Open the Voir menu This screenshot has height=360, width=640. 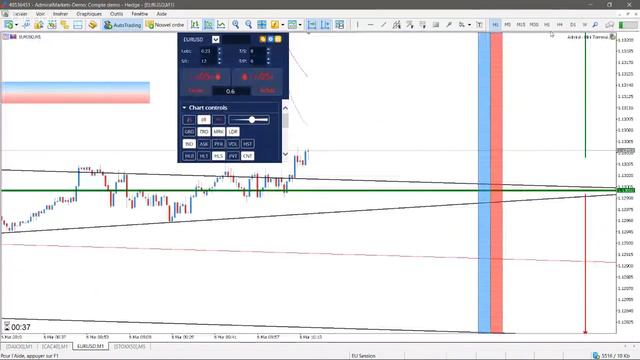[x=40, y=14]
